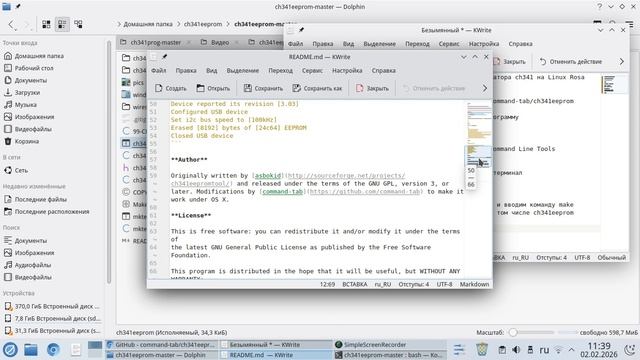Expand hidden Безымянный KWrite toolbar items
The width and height of the screenshot is (640, 360).
tap(622, 62)
